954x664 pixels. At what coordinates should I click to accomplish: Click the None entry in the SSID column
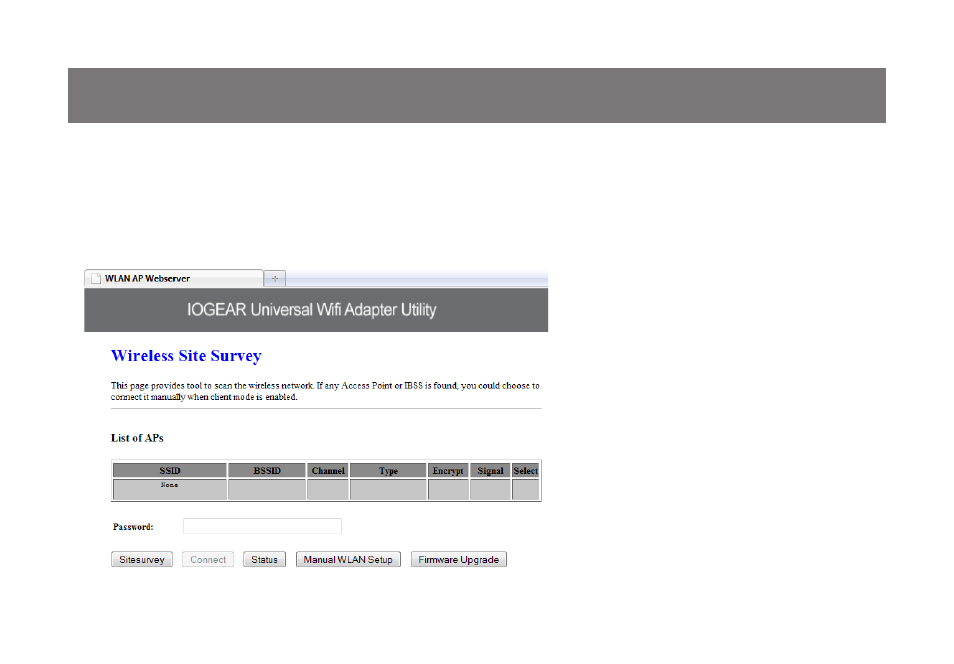click(x=170, y=485)
